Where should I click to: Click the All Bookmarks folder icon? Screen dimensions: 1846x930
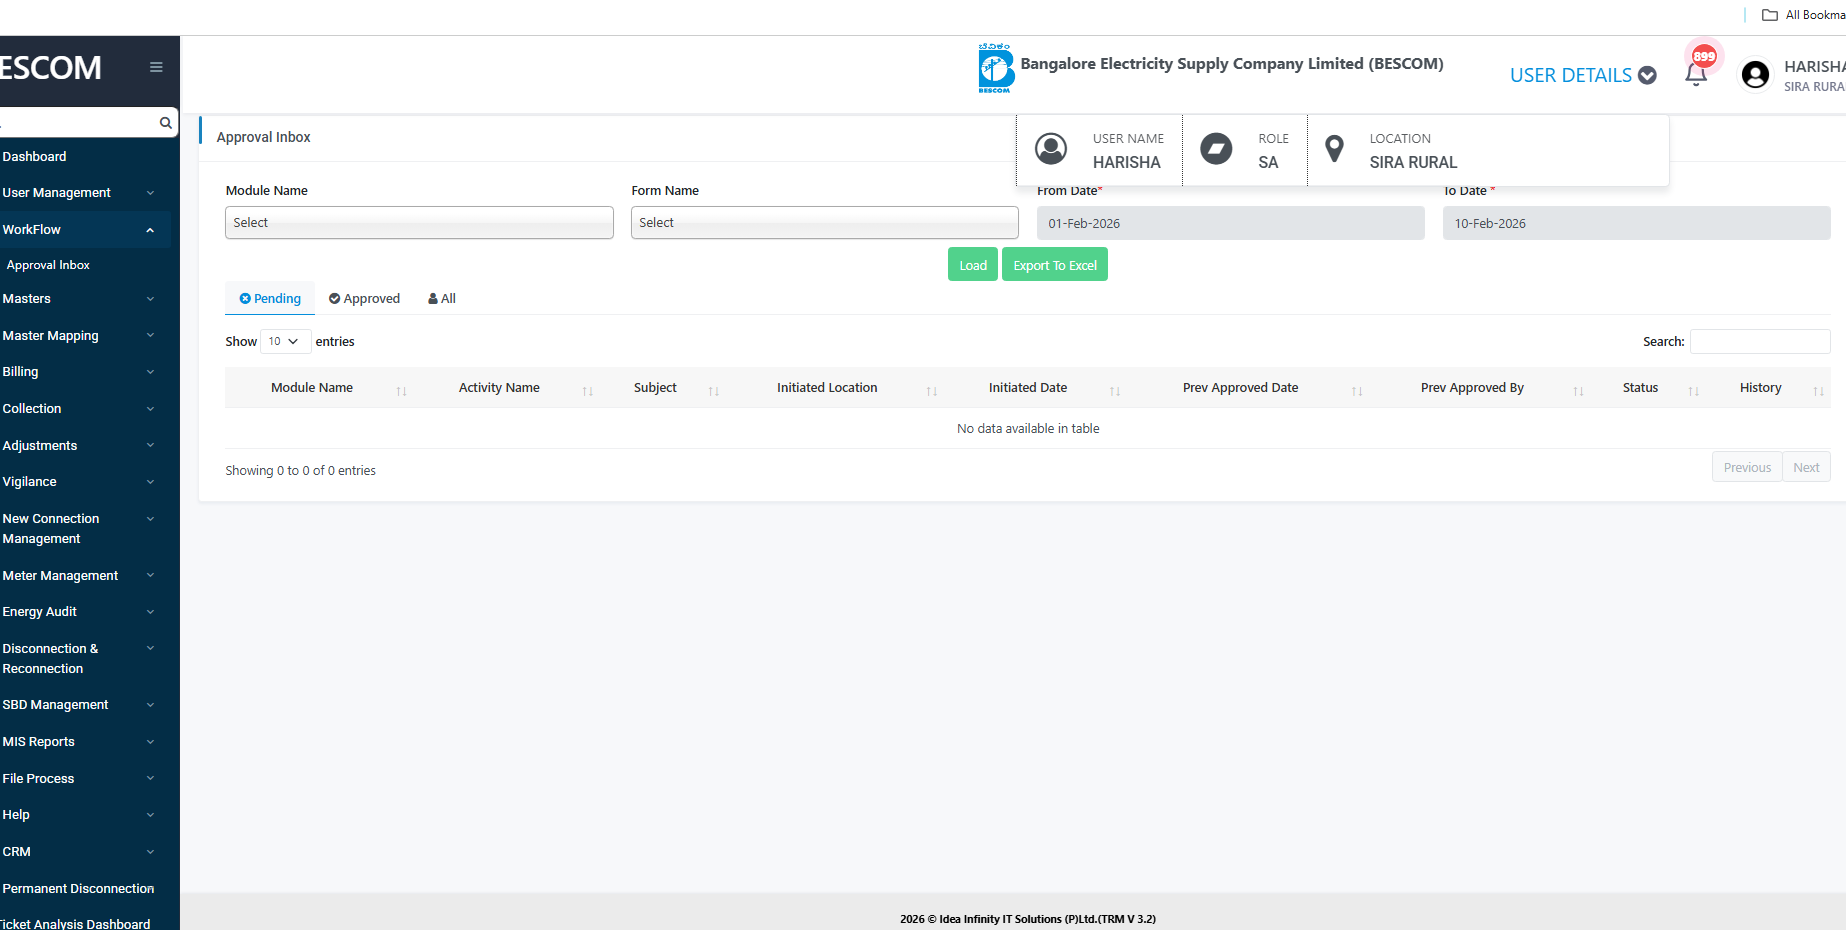(1770, 15)
